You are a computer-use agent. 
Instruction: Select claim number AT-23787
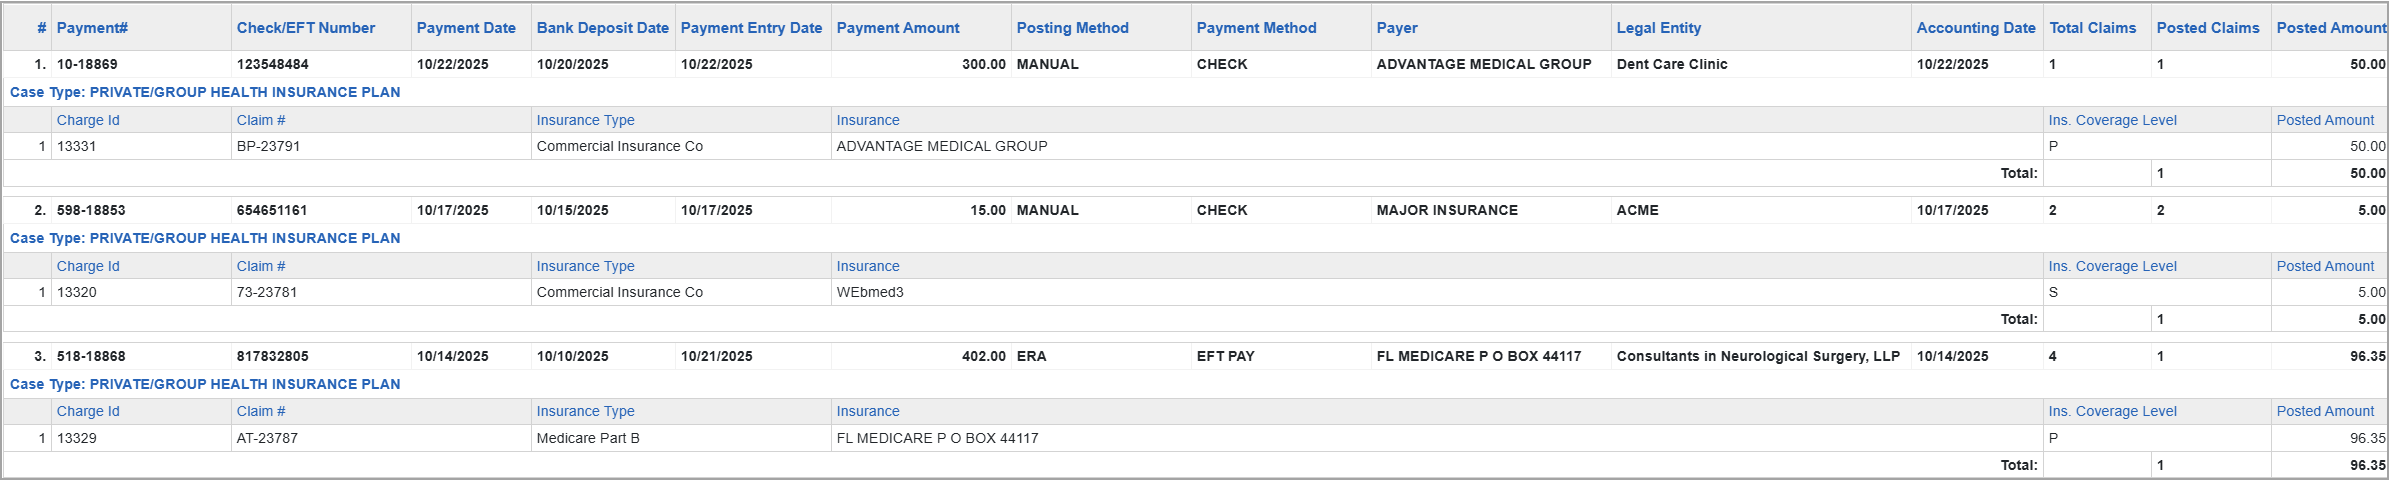pos(267,438)
